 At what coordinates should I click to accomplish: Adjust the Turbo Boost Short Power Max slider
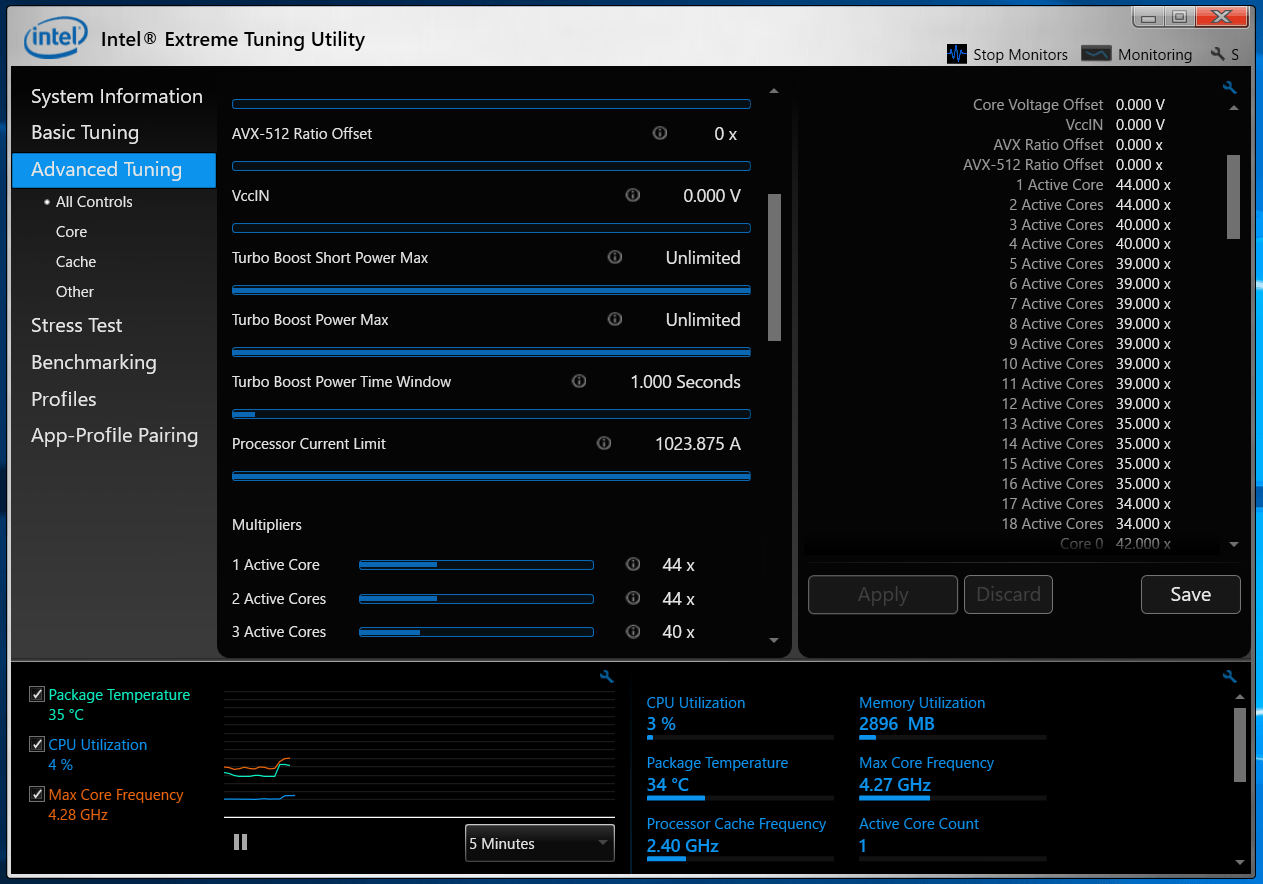[491, 290]
